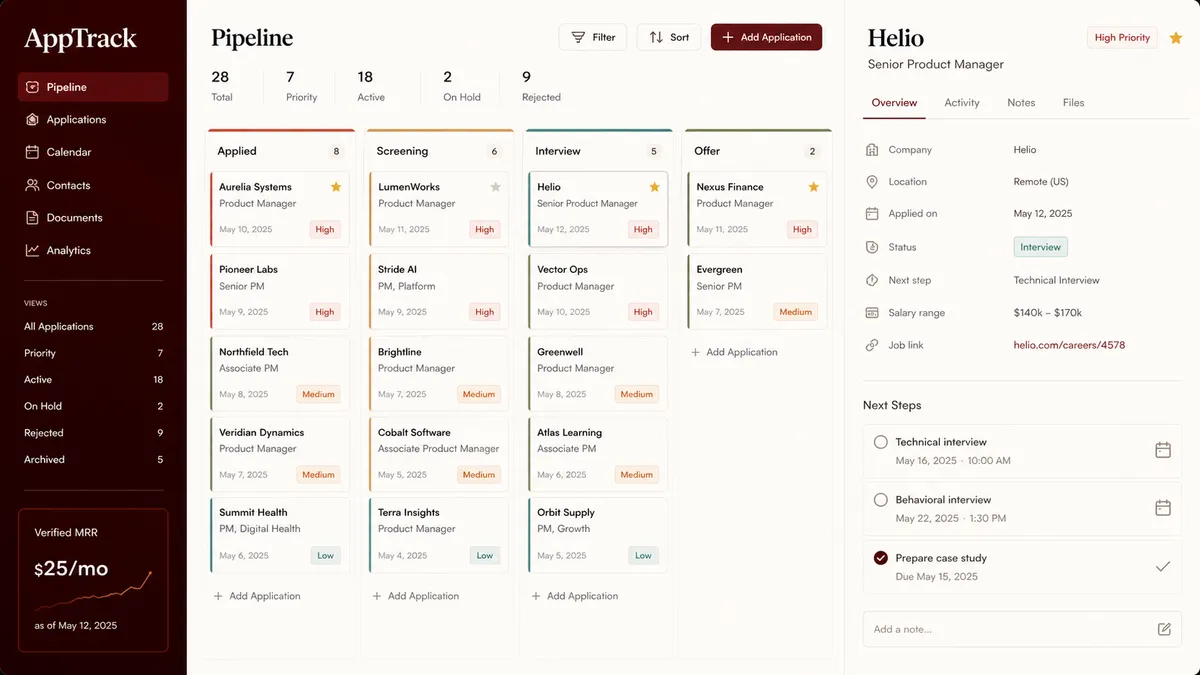
Task: Open the Archived view
Action: pos(93,460)
